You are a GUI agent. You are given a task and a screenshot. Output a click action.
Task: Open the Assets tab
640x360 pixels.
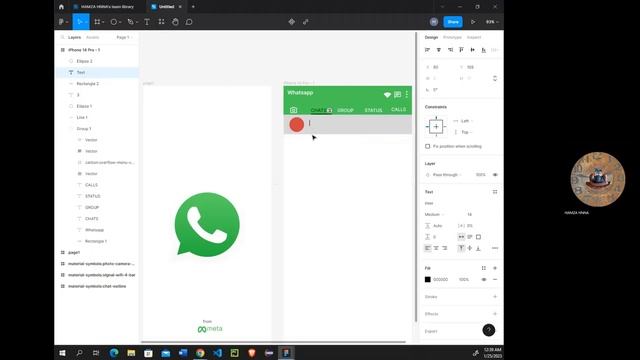[93, 37]
